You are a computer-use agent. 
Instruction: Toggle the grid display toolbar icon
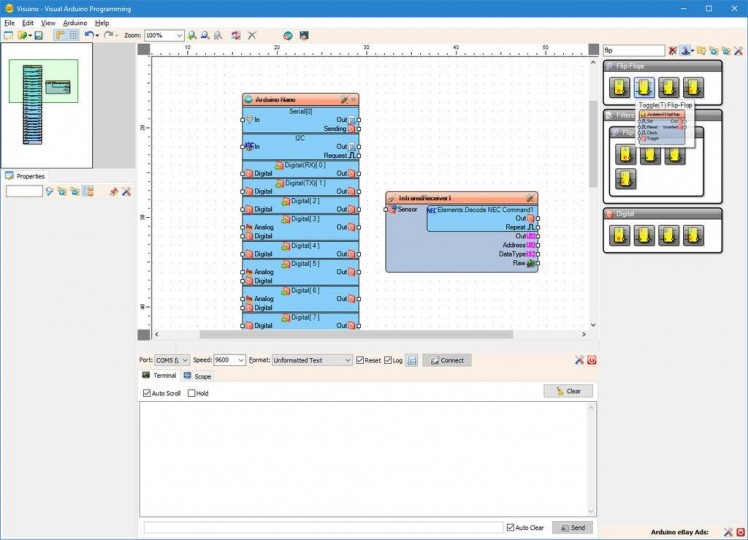click(x=73, y=35)
